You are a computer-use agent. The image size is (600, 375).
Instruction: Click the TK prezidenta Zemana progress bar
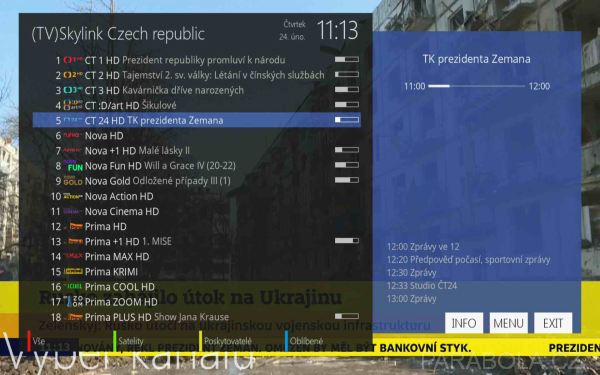click(x=476, y=86)
